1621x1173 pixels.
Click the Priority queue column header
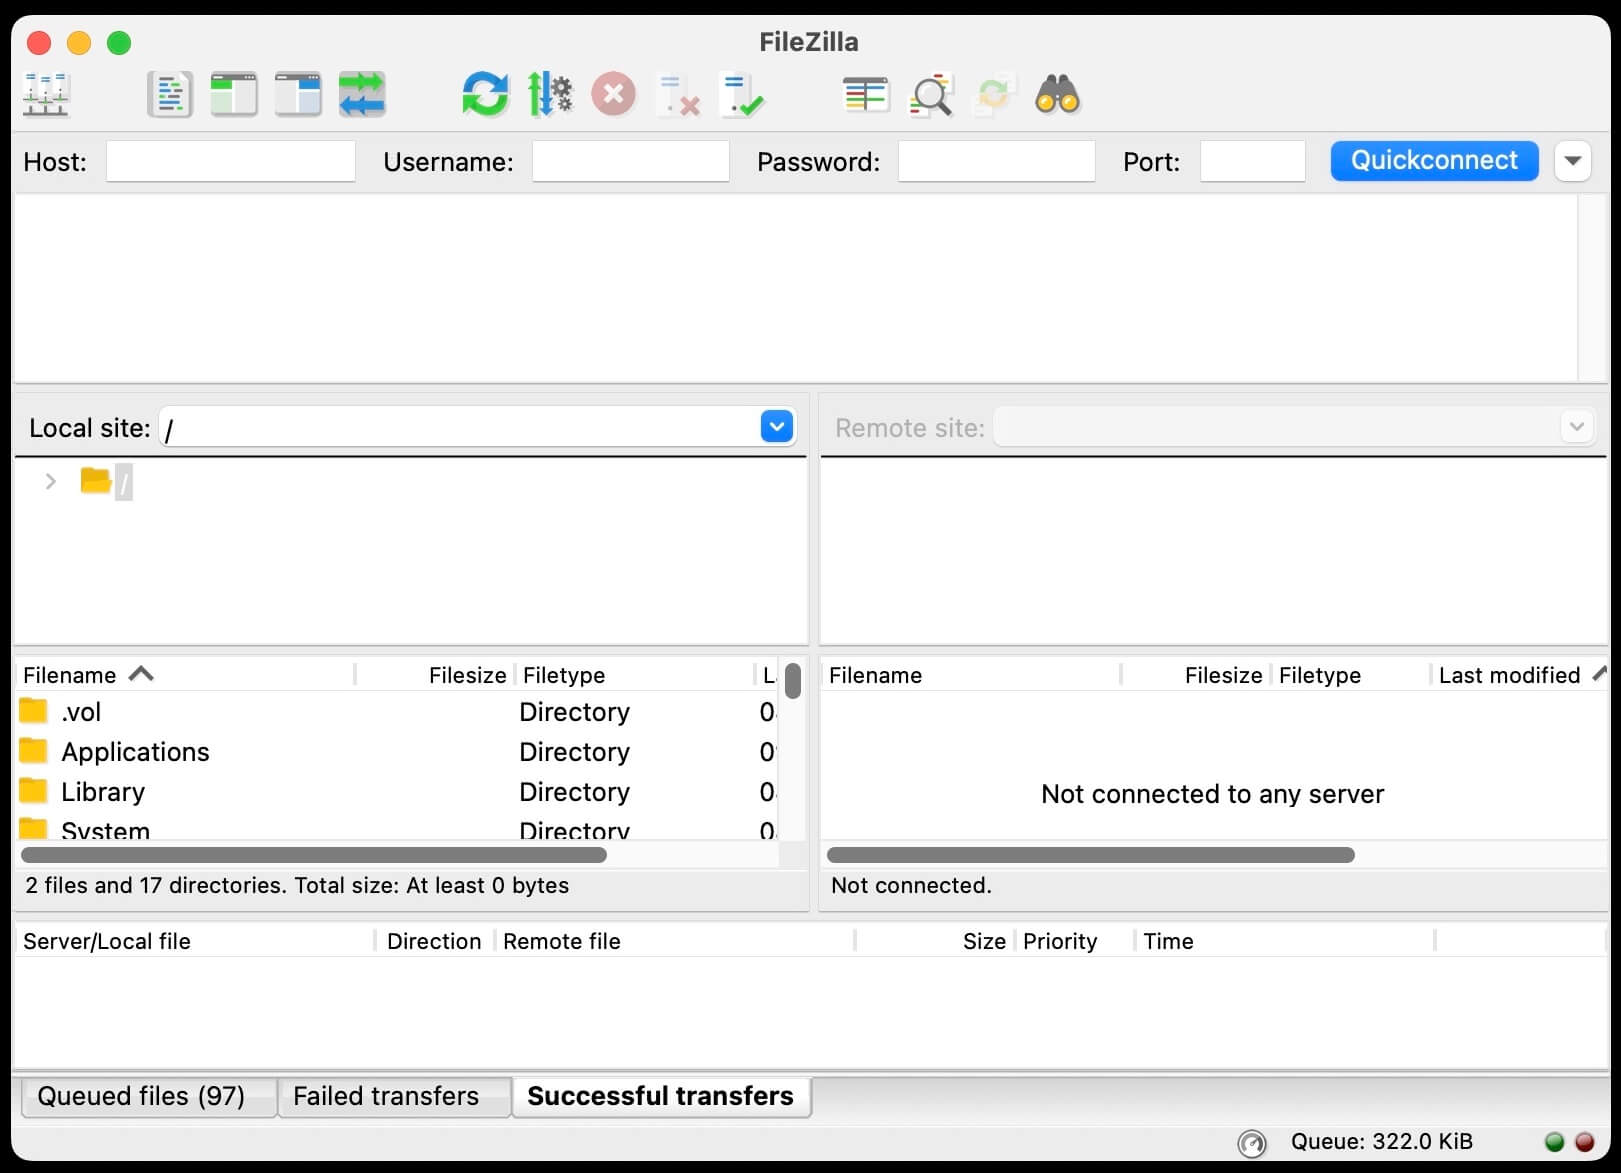click(1075, 941)
